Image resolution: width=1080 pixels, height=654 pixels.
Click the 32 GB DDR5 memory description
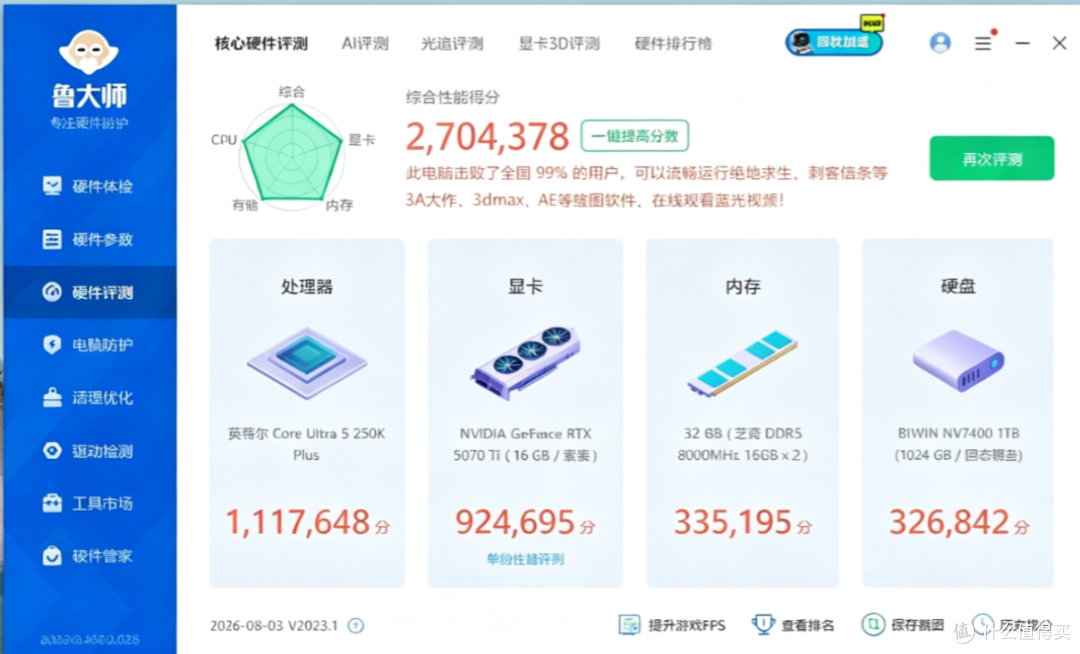click(x=742, y=444)
